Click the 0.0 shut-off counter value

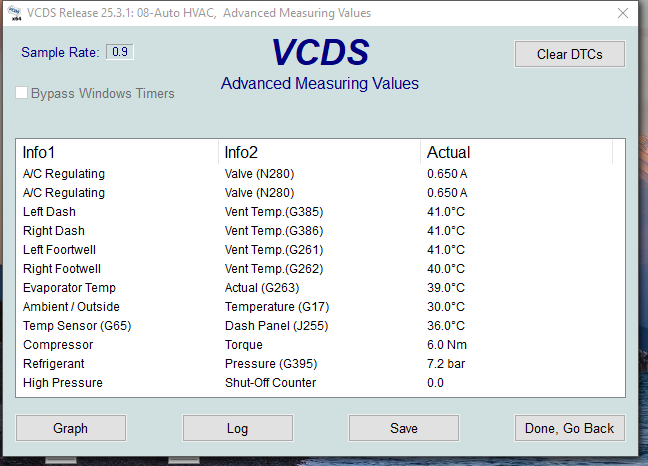click(x=435, y=383)
